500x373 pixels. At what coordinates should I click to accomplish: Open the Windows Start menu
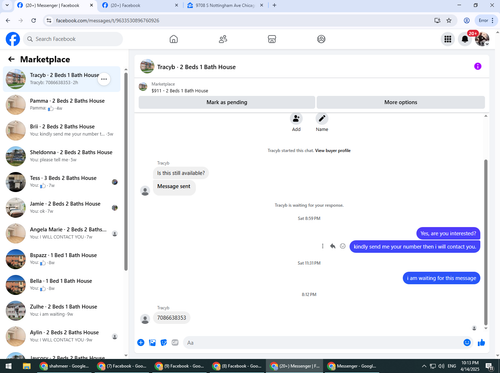pos(9,366)
